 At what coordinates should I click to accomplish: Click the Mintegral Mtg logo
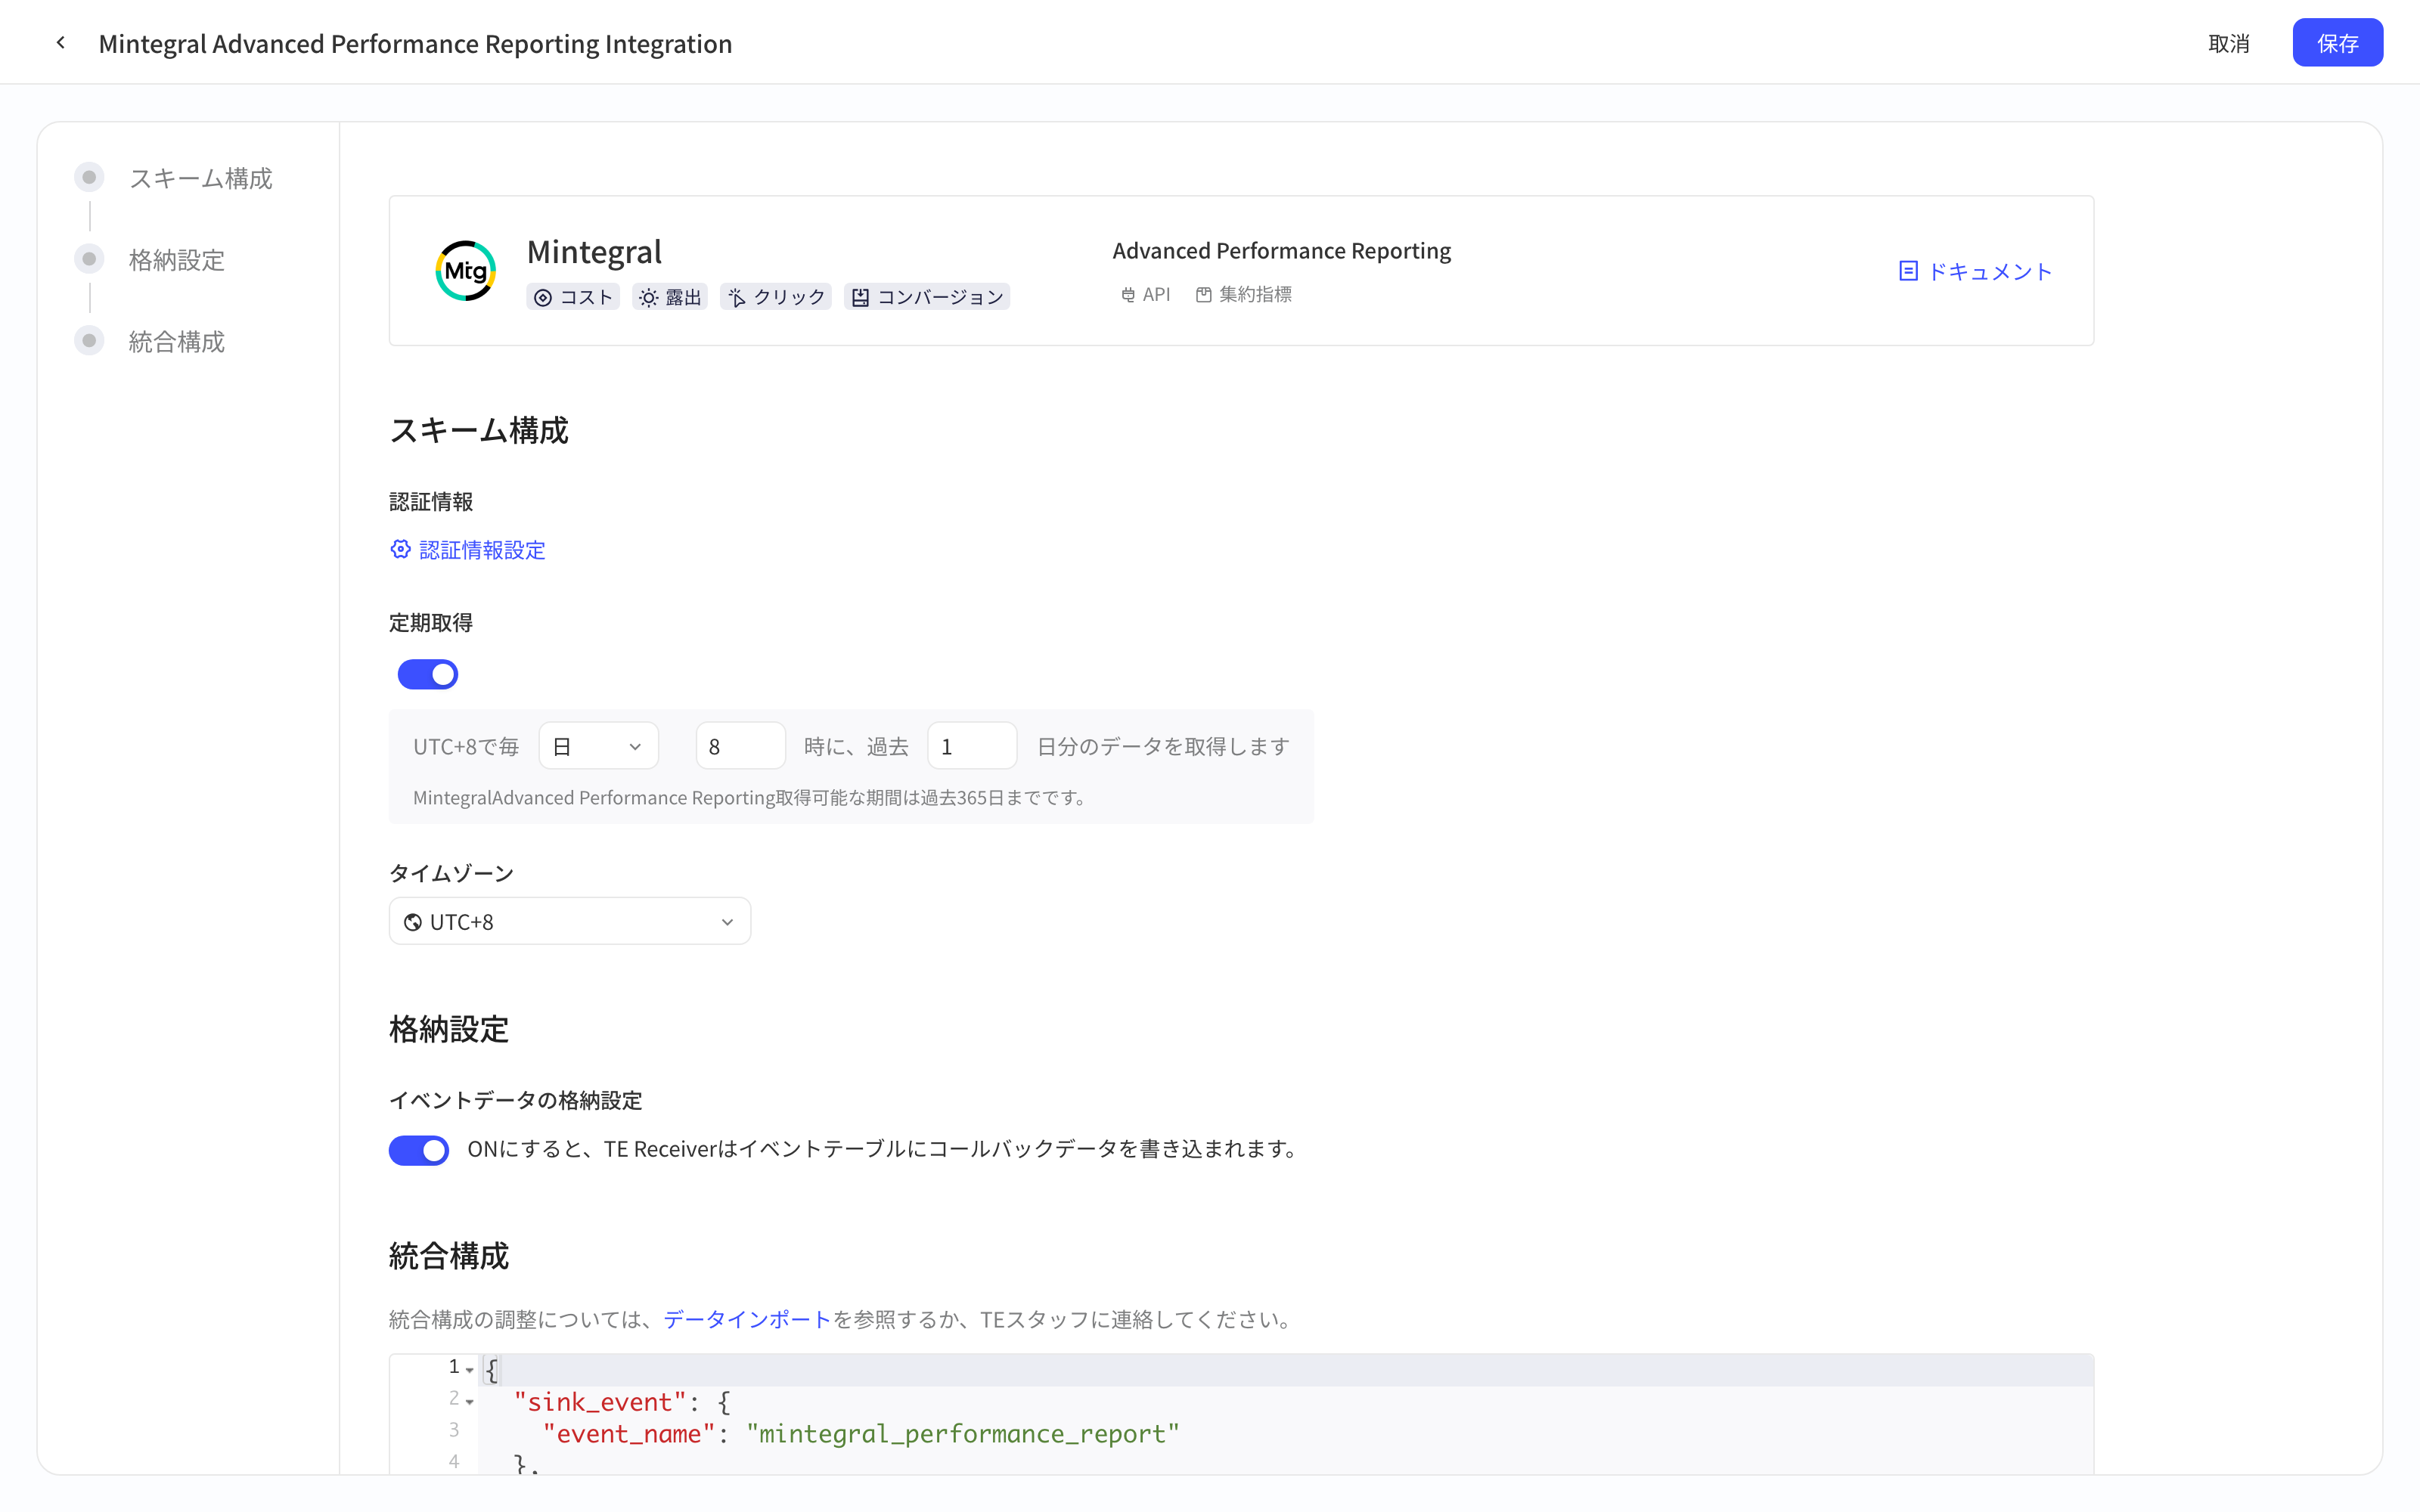point(466,270)
